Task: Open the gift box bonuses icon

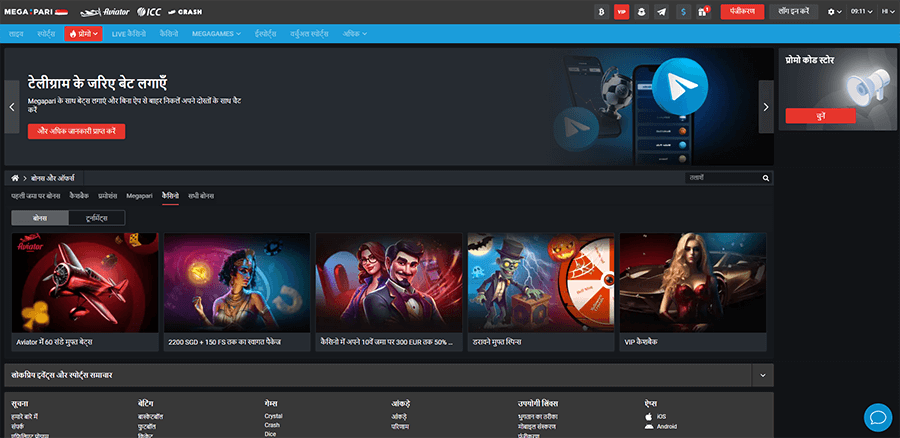Action: 703,11
